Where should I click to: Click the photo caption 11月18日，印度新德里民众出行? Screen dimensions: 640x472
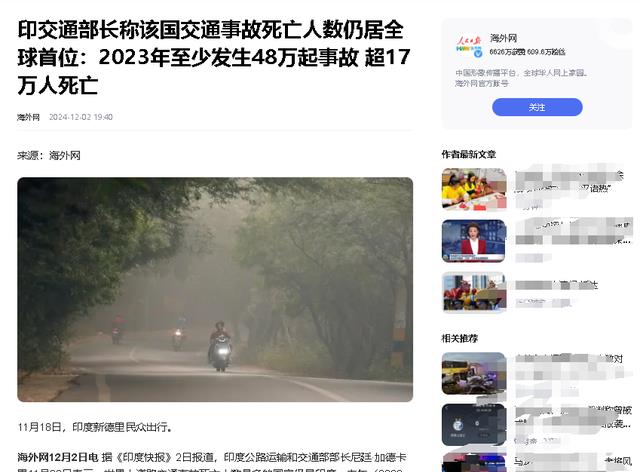95,427
